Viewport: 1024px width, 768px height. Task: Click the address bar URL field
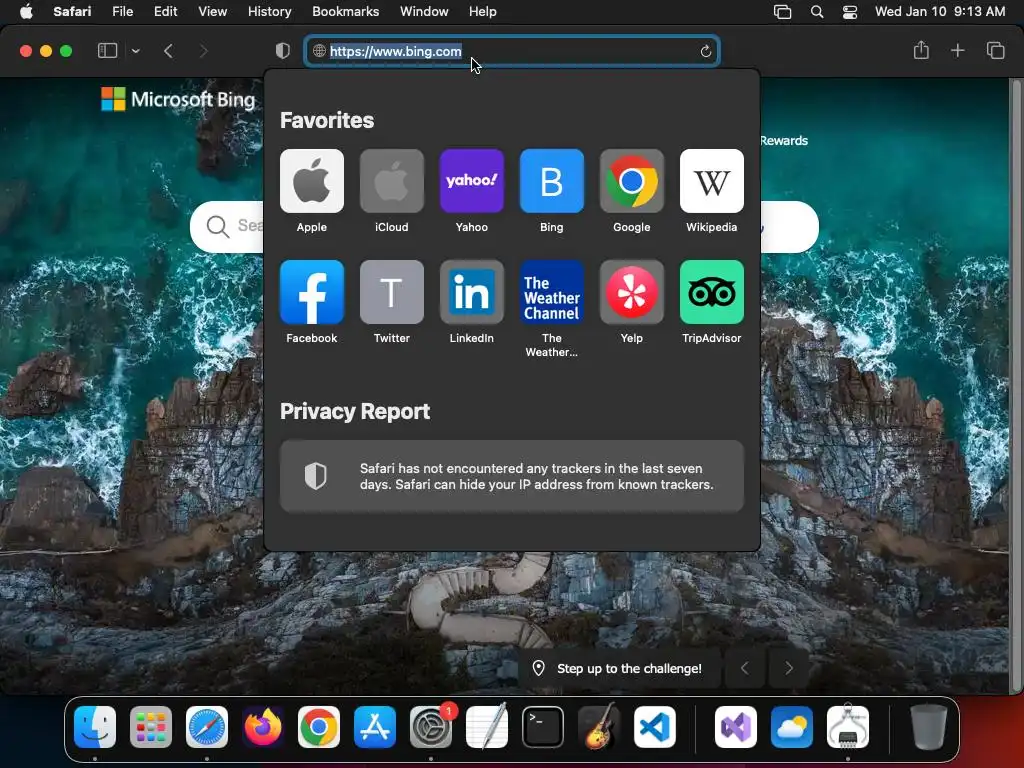click(x=512, y=51)
